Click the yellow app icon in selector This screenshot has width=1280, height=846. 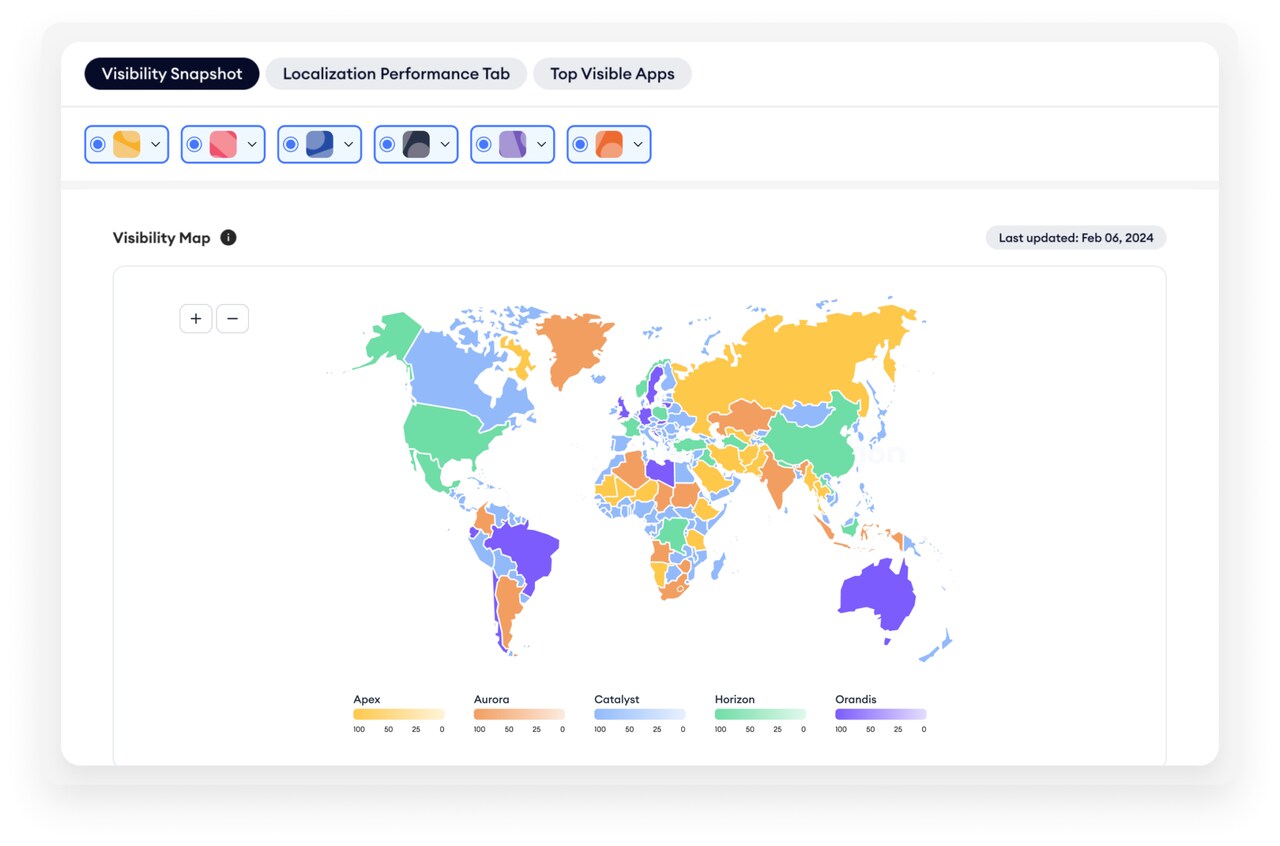tap(127, 144)
